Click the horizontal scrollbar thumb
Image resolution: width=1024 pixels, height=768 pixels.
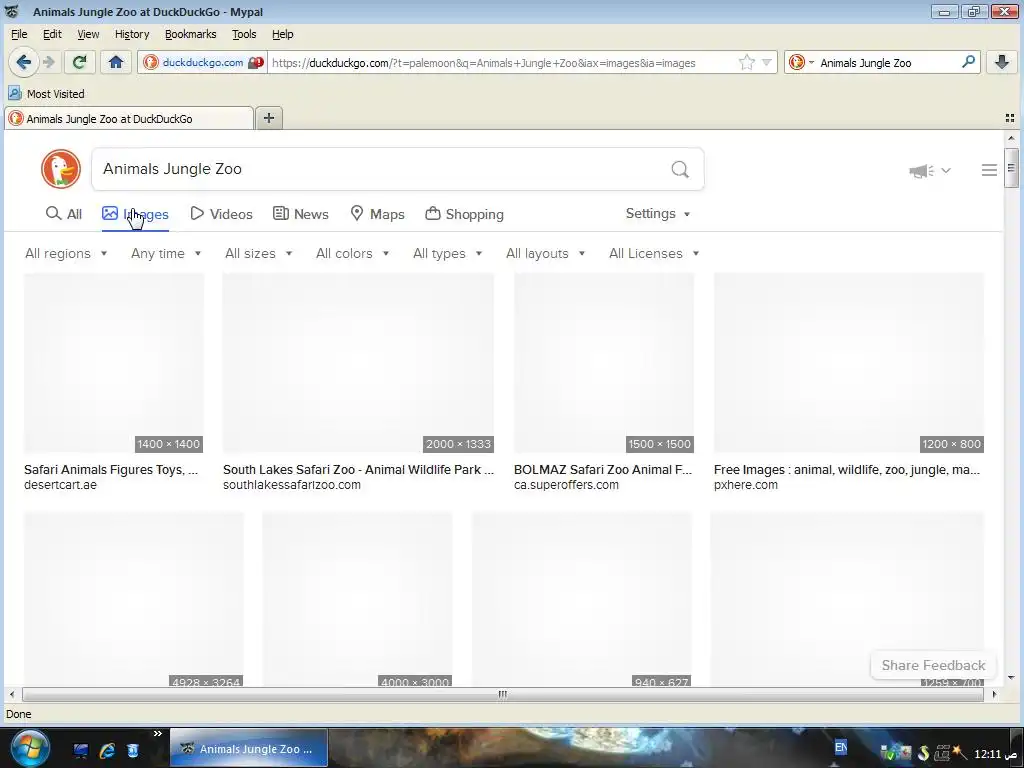click(x=502, y=694)
